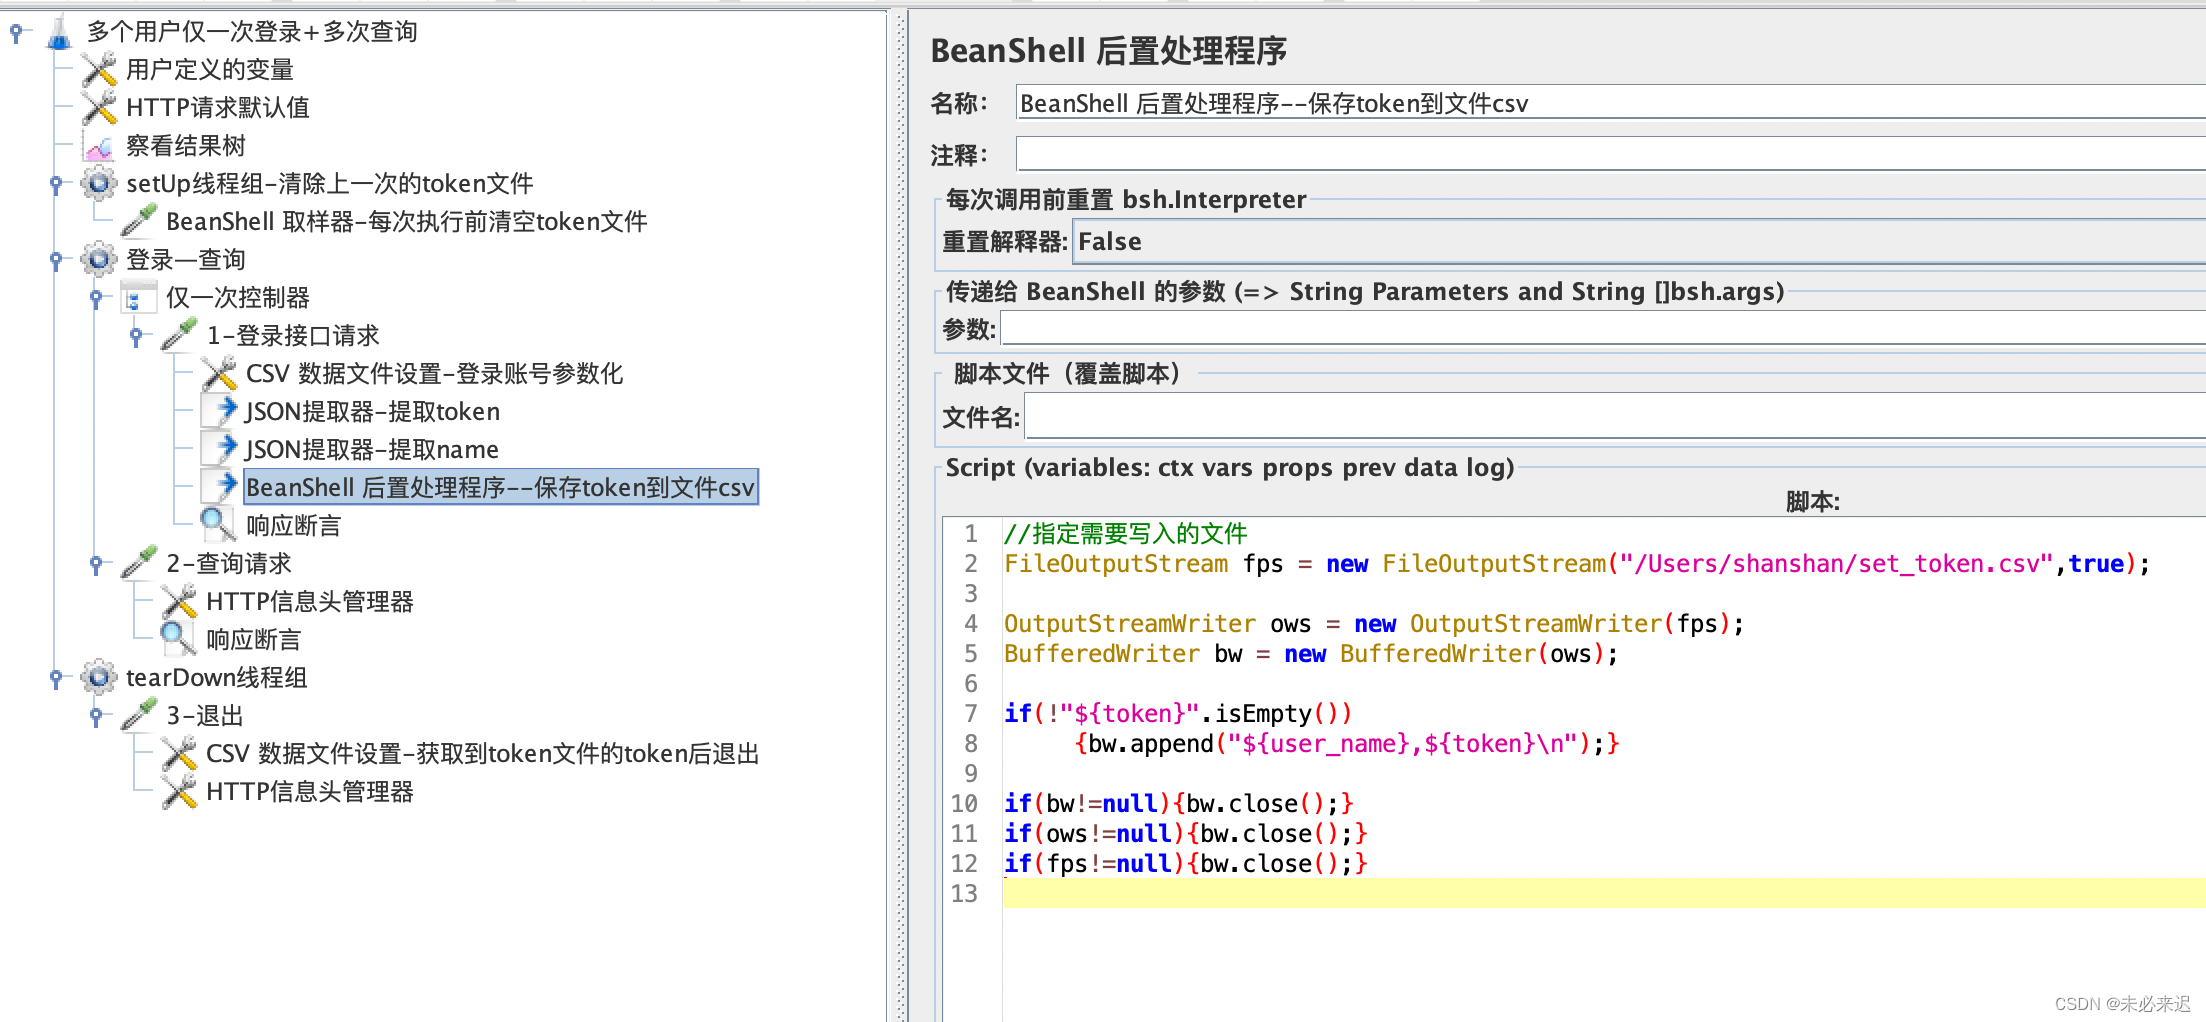The image size is (2206, 1022).
Task: Click the CSV 数据文件设置-获取到token文件 icon
Action: [179, 754]
